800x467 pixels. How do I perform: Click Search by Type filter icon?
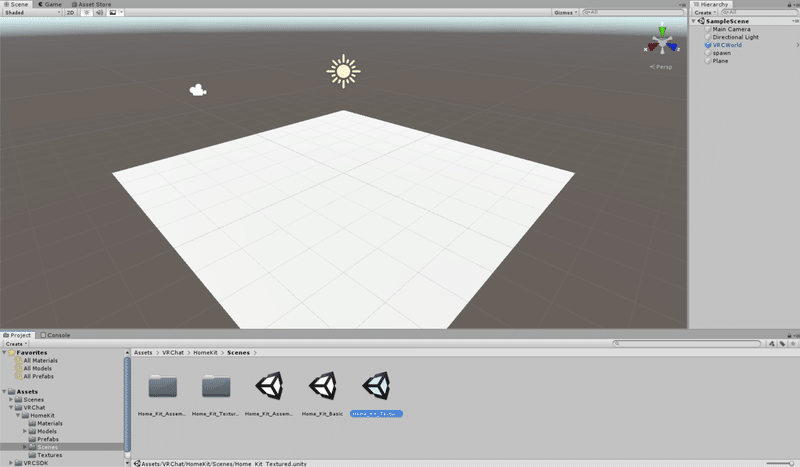coord(772,343)
